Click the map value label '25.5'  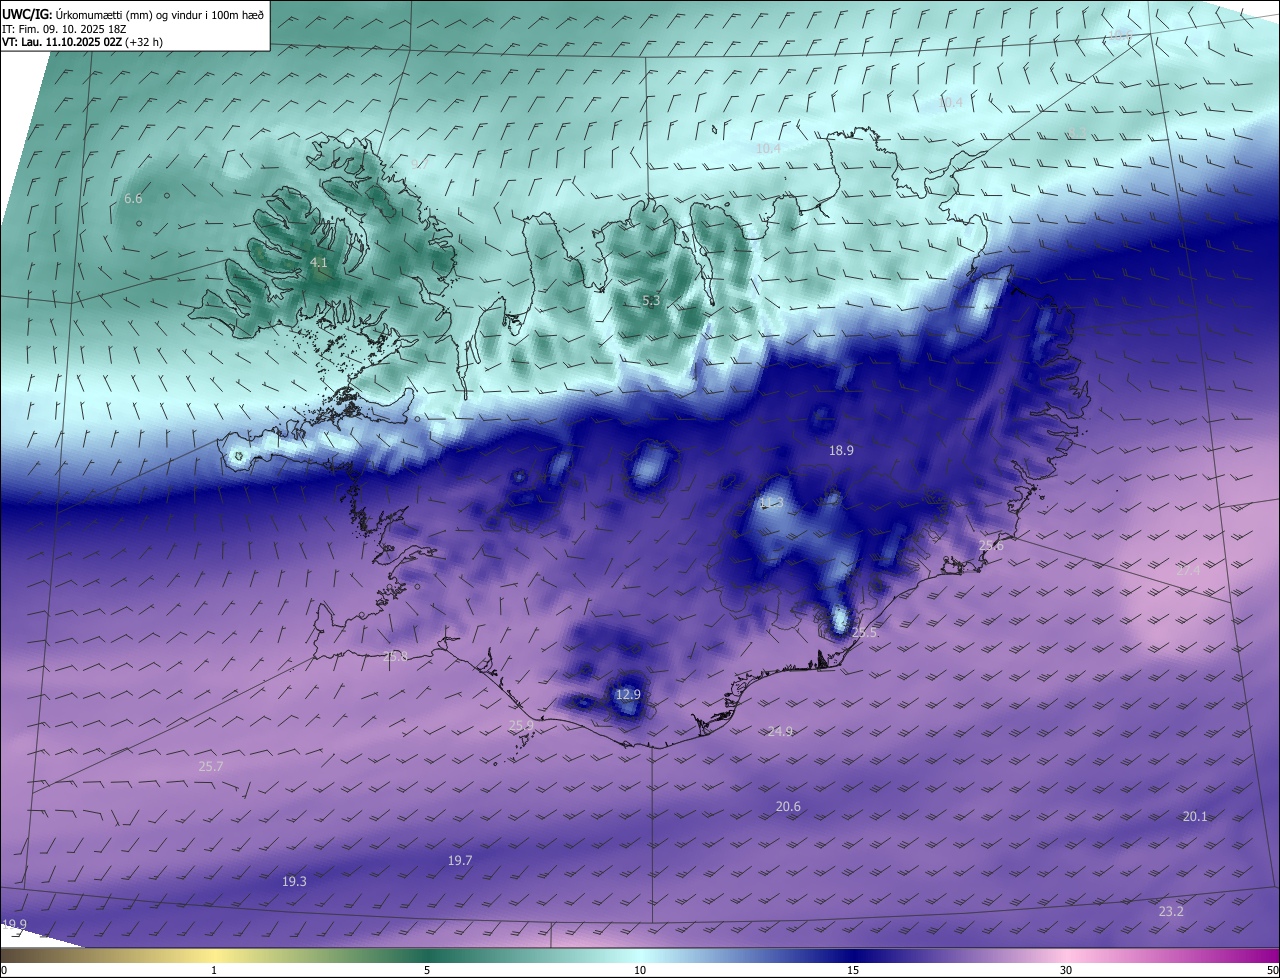point(864,633)
